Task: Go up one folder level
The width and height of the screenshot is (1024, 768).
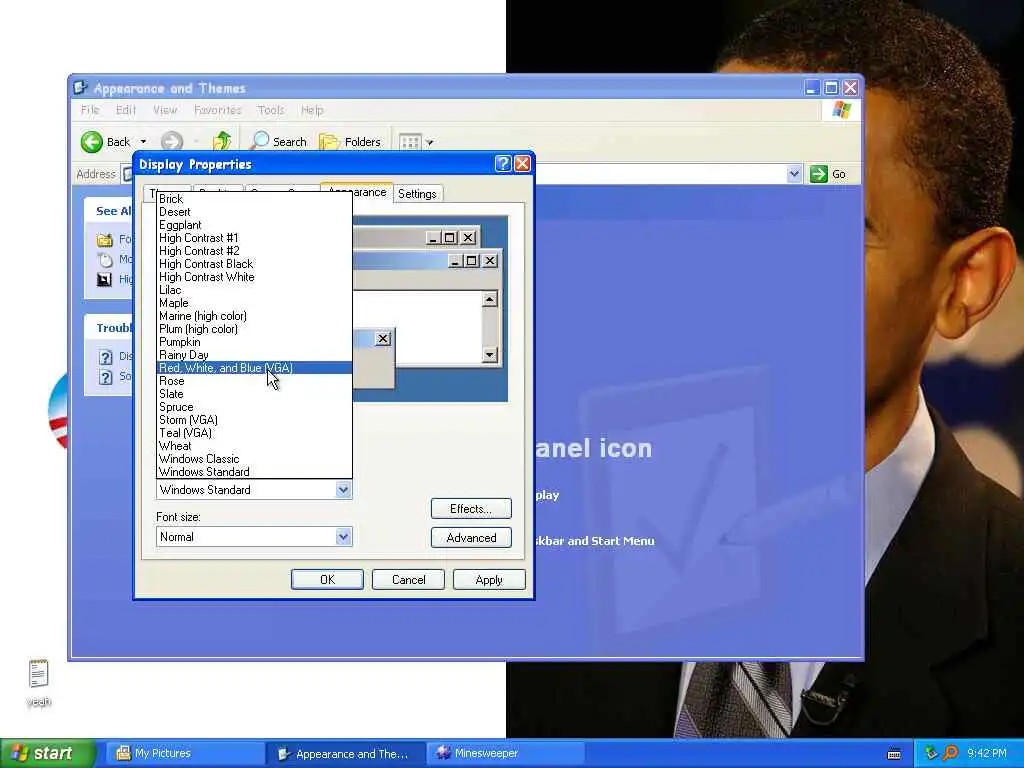Action: point(222,141)
